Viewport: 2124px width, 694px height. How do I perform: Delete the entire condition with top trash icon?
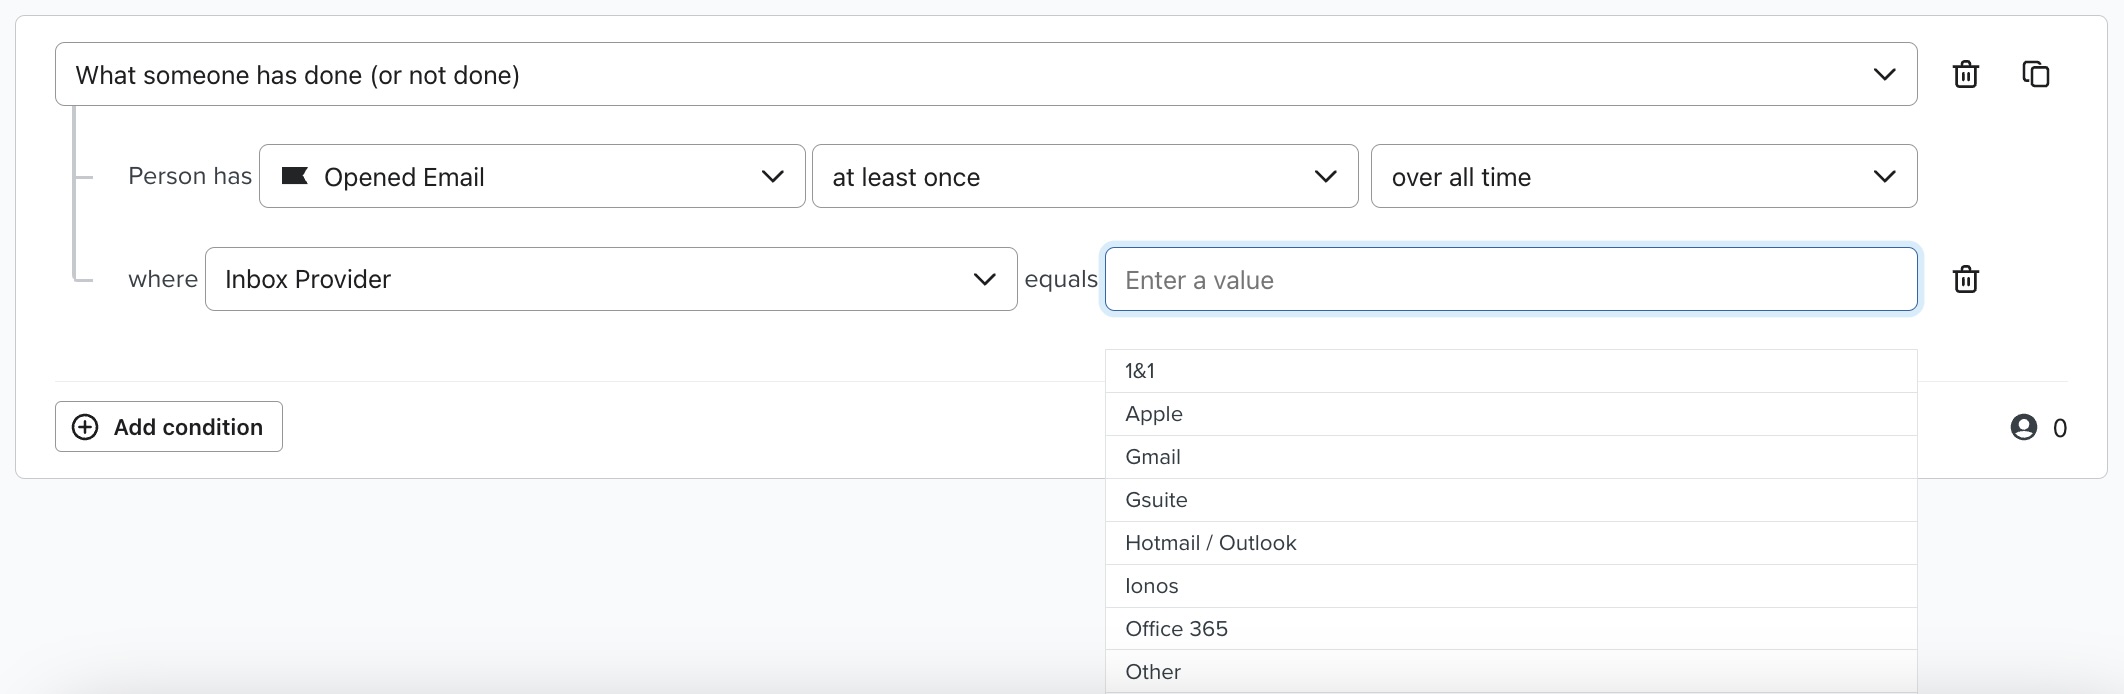click(x=1965, y=75)
